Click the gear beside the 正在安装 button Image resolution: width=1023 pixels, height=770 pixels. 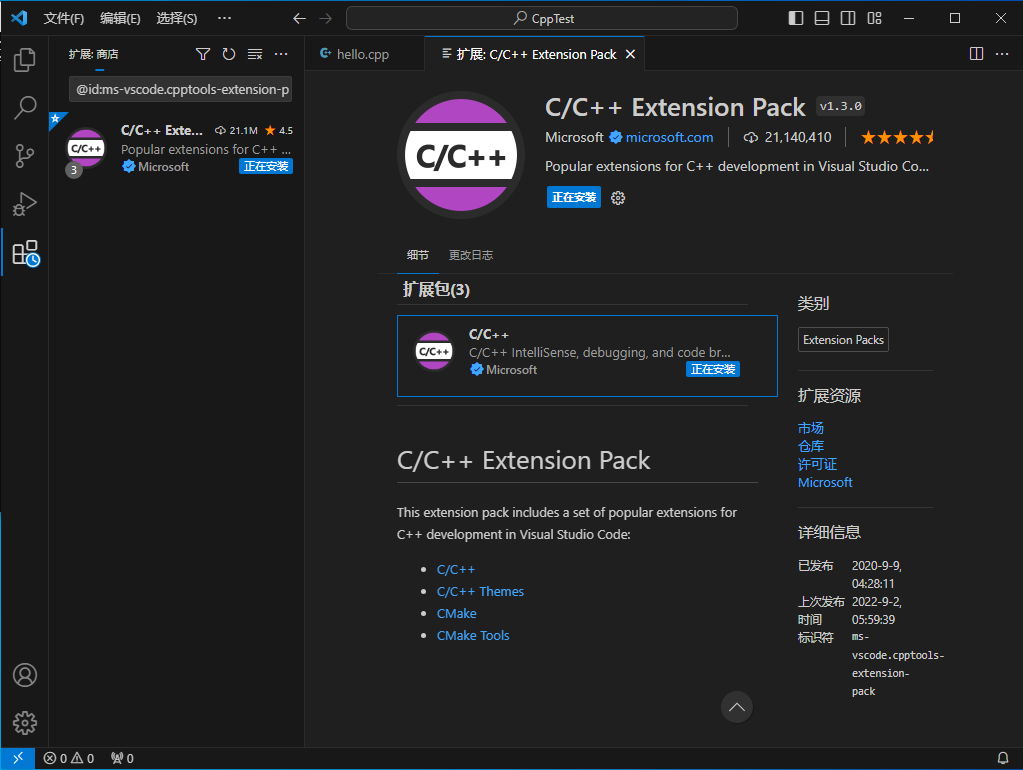coord(618,197)
